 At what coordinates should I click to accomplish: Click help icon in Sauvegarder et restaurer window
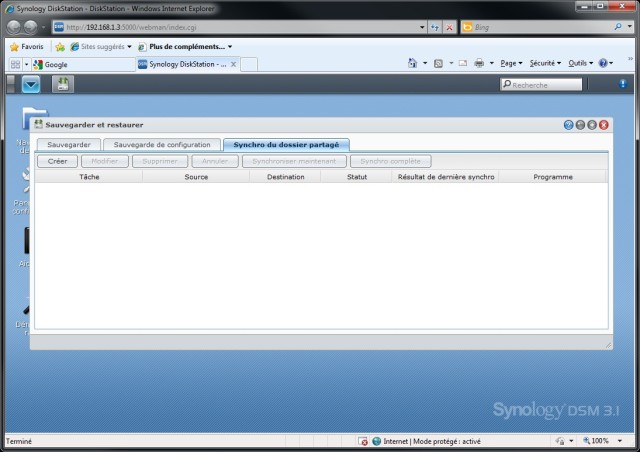pyautogui.click(x=568, y=125)
